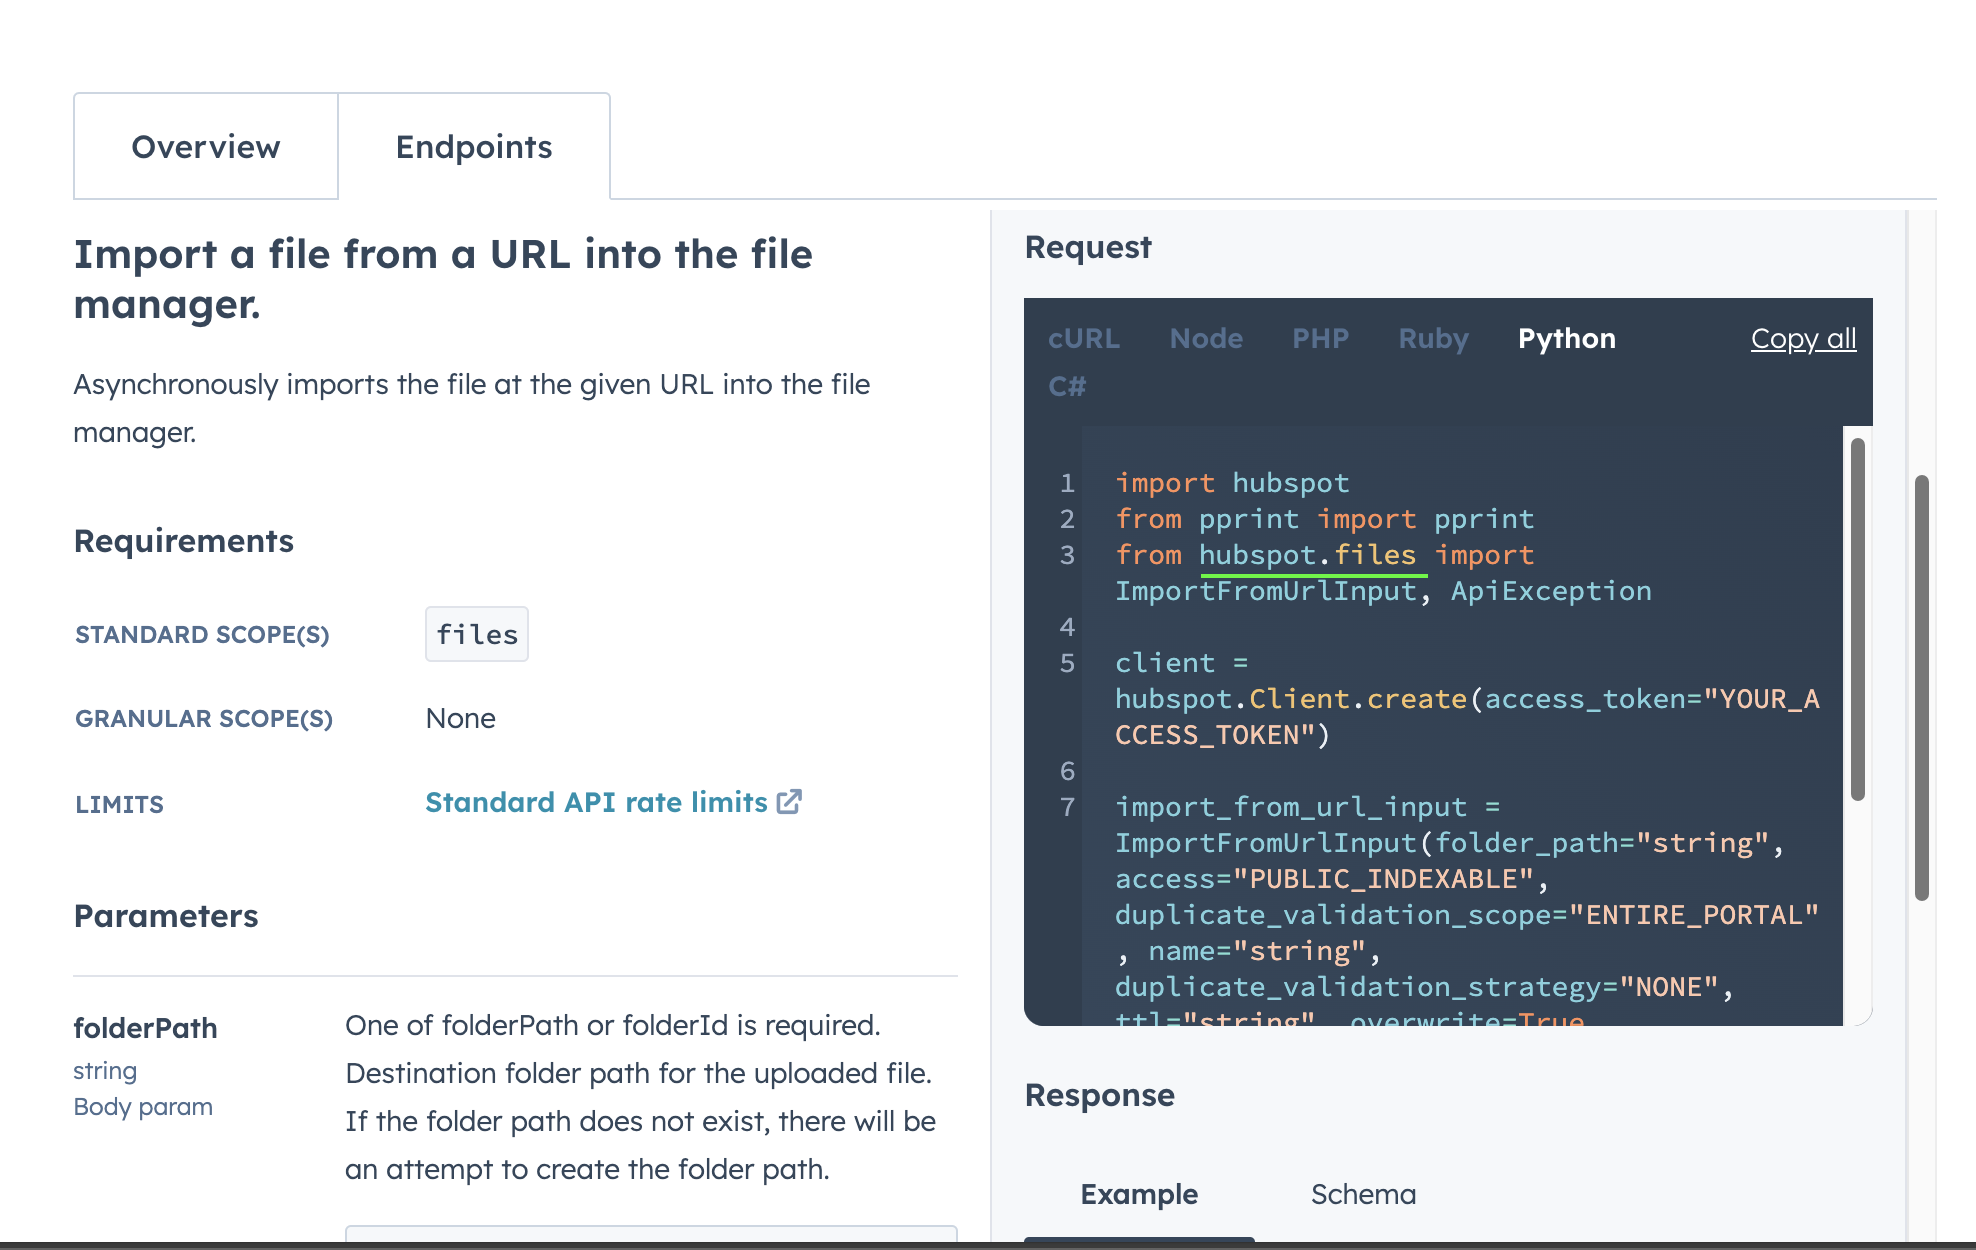Click Copy all to copy the code

(x=1803, y=339)
